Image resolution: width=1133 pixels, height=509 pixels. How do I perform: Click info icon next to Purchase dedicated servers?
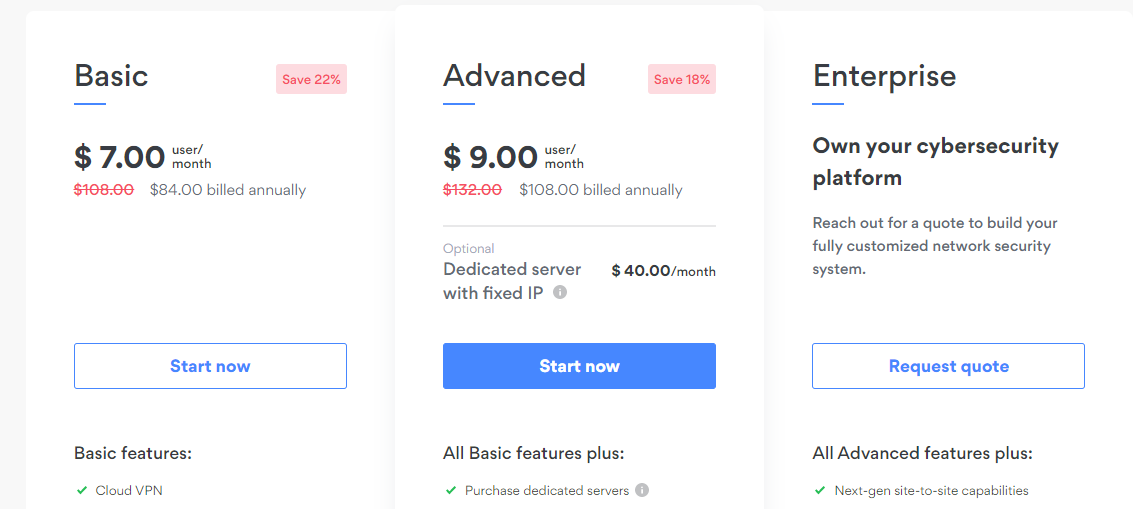(642, 490)
